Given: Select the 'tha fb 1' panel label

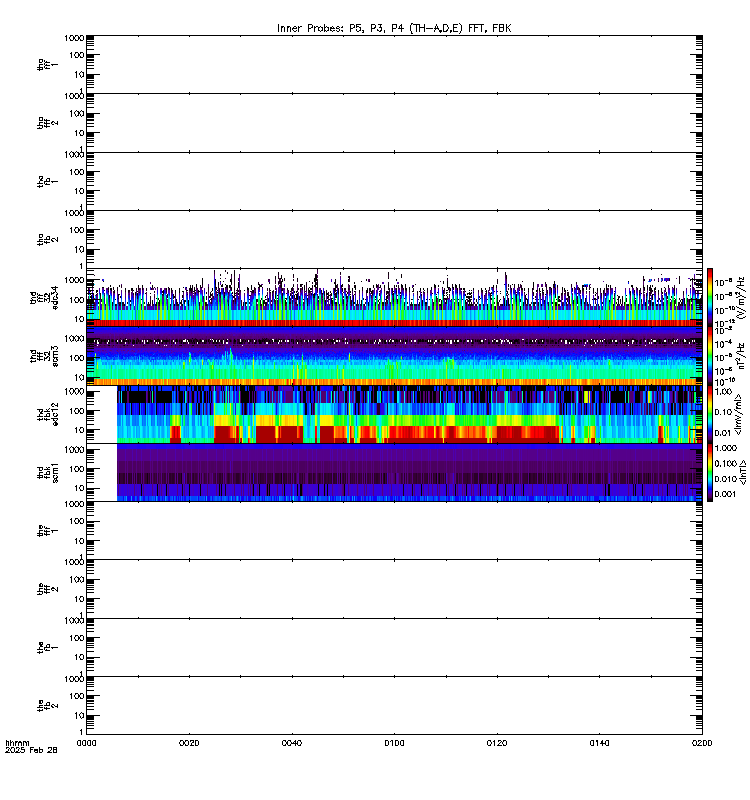Looking at the screenshot, I should click(47, 181).
